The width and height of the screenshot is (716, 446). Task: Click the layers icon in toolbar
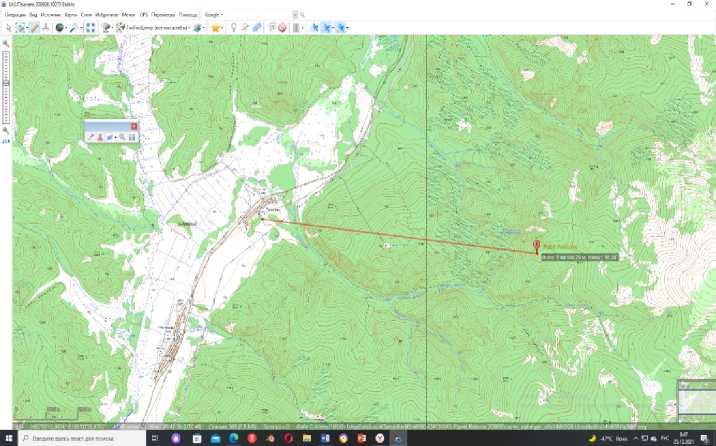[197, 28]
